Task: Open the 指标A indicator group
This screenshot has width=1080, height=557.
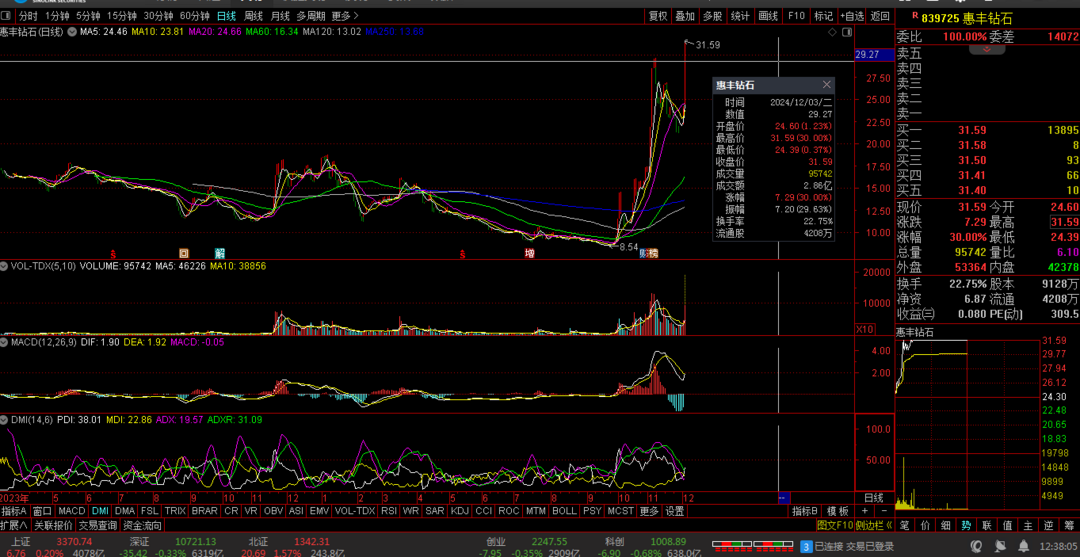Action: click(x=14, y=511)
